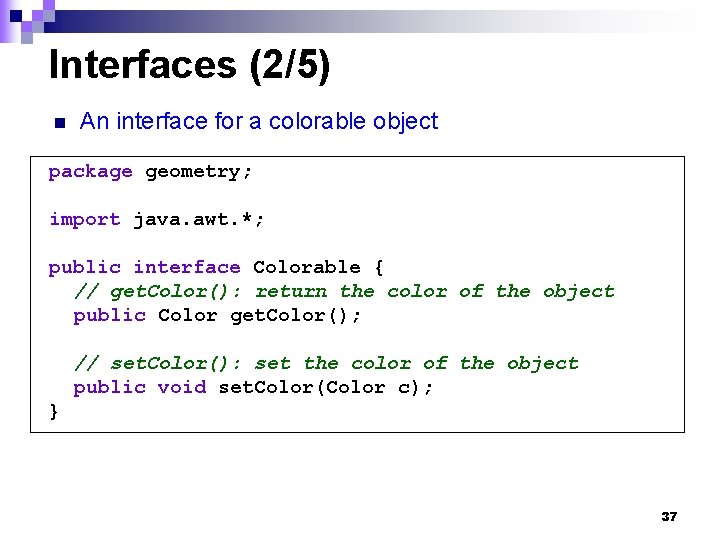Click the "interface" keyword in code

point(187,267)
